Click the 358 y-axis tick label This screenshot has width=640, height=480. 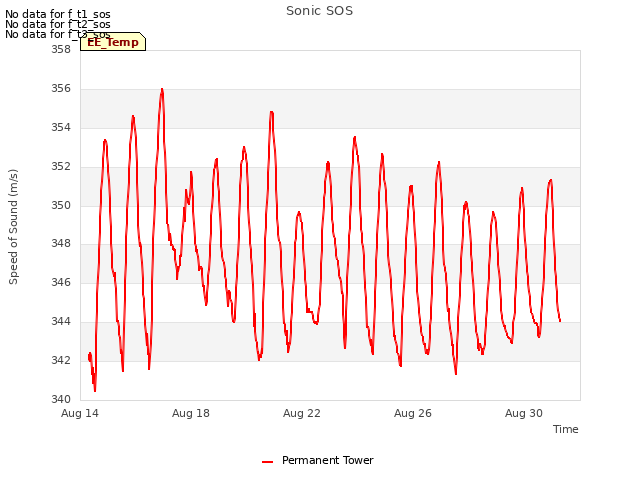click(61, 49)
